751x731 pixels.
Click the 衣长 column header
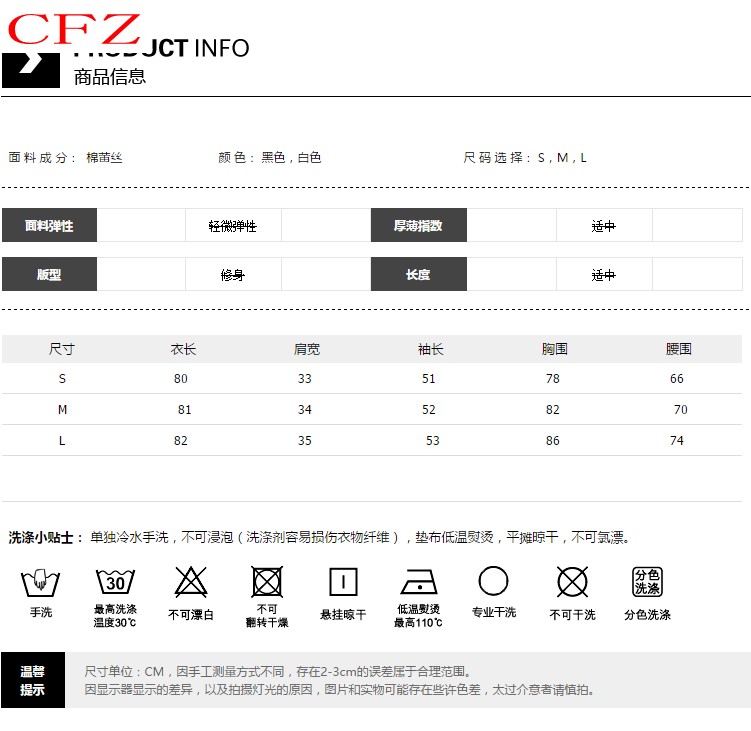(183, 349)
